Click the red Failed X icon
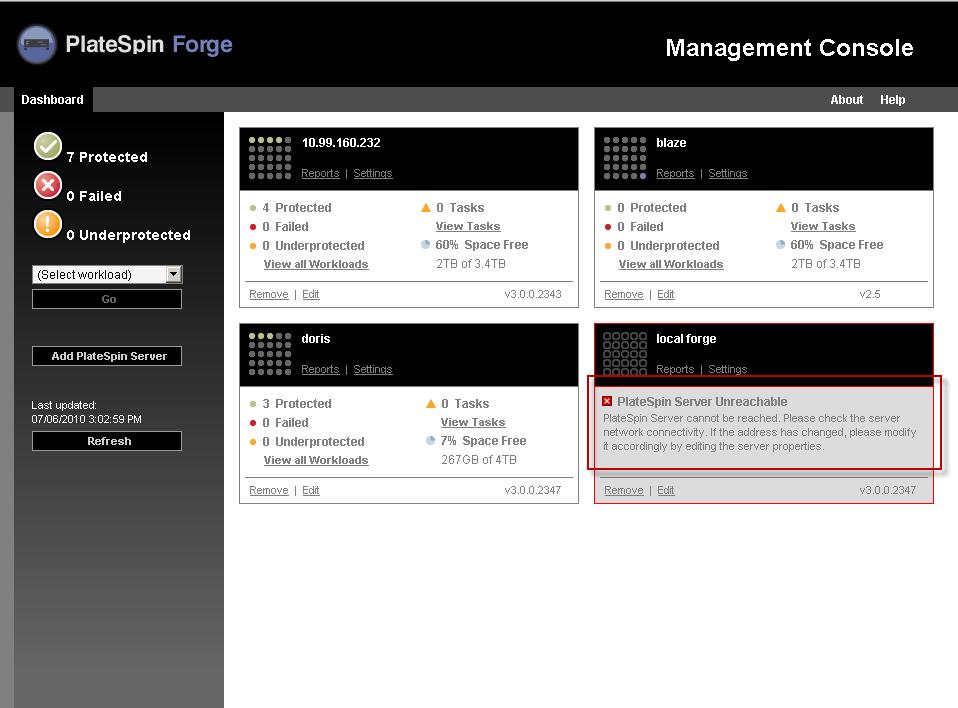Viewport: 958px width, 708px height. [48, 185]
